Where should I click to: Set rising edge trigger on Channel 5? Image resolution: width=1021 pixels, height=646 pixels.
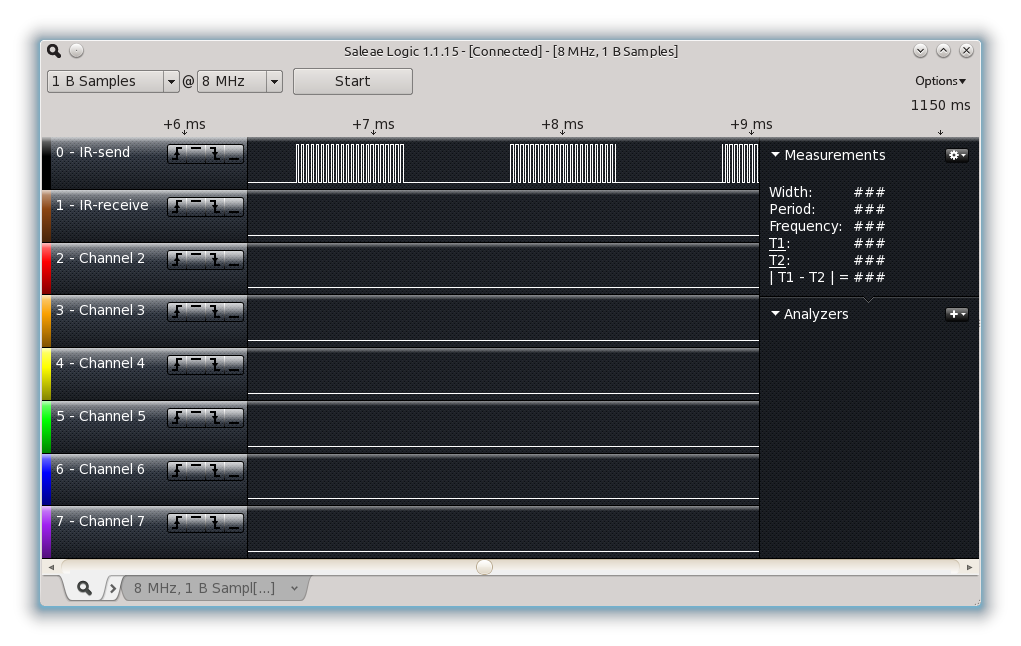pos(177,417)
